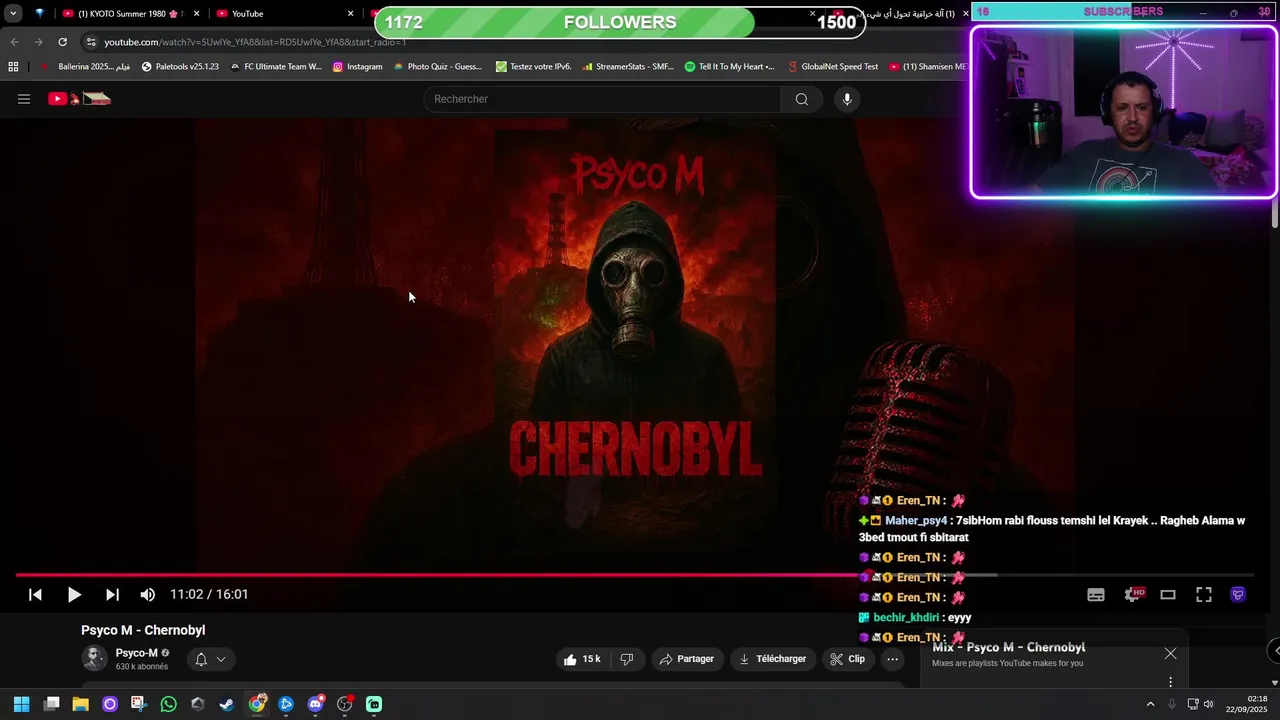Enter fullscreen mode
Image resolution: width=1280 pixels, height=720 pixels.
click(x=1204, y=594)
